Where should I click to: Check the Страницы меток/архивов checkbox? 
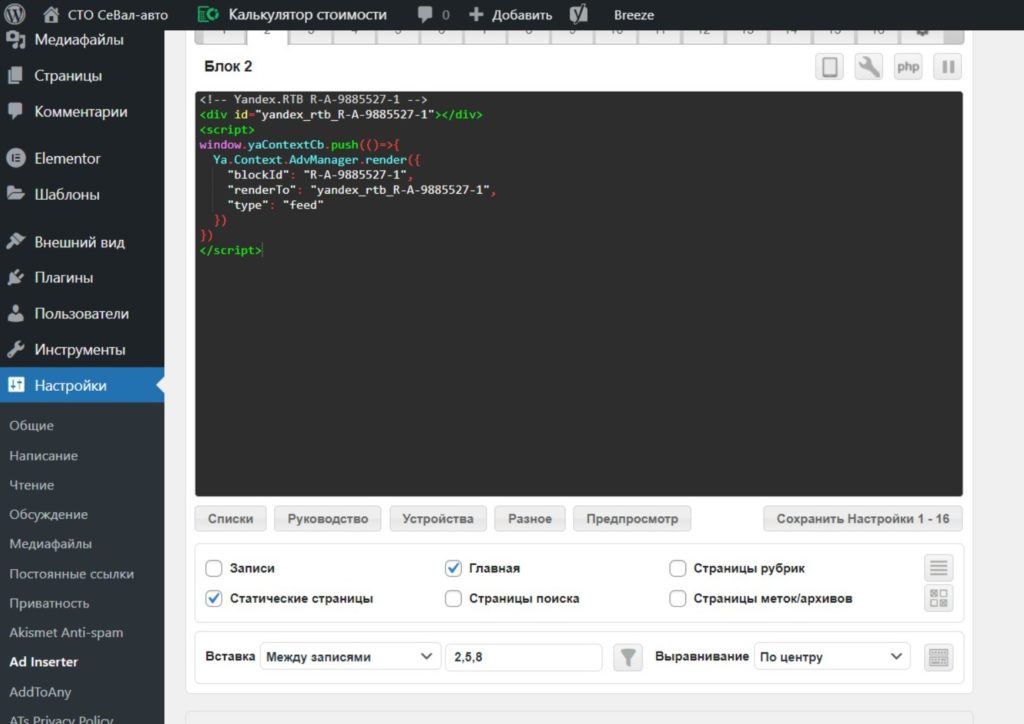(x=677, y=598)
